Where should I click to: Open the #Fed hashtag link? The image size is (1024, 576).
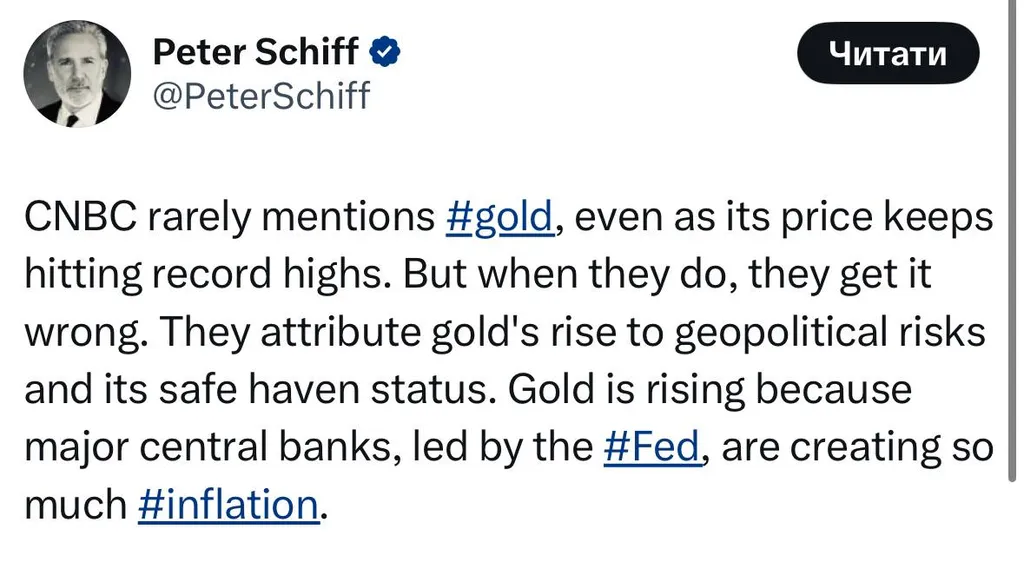(652, 447)
